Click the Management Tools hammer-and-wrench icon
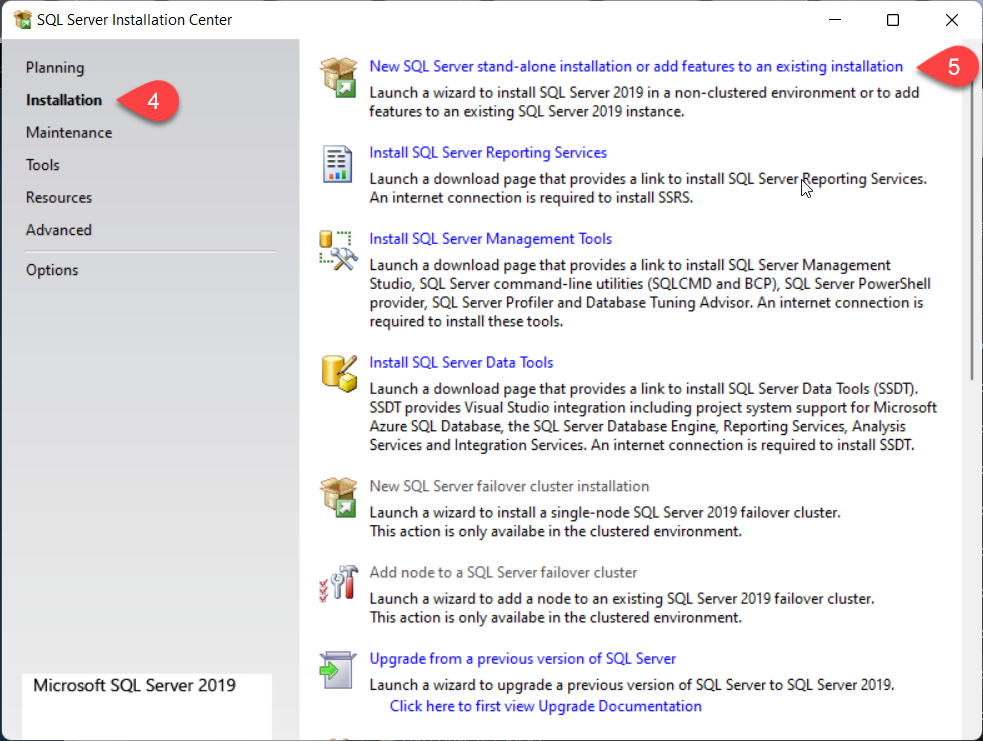Screen dimensions: 983x741 339,250
